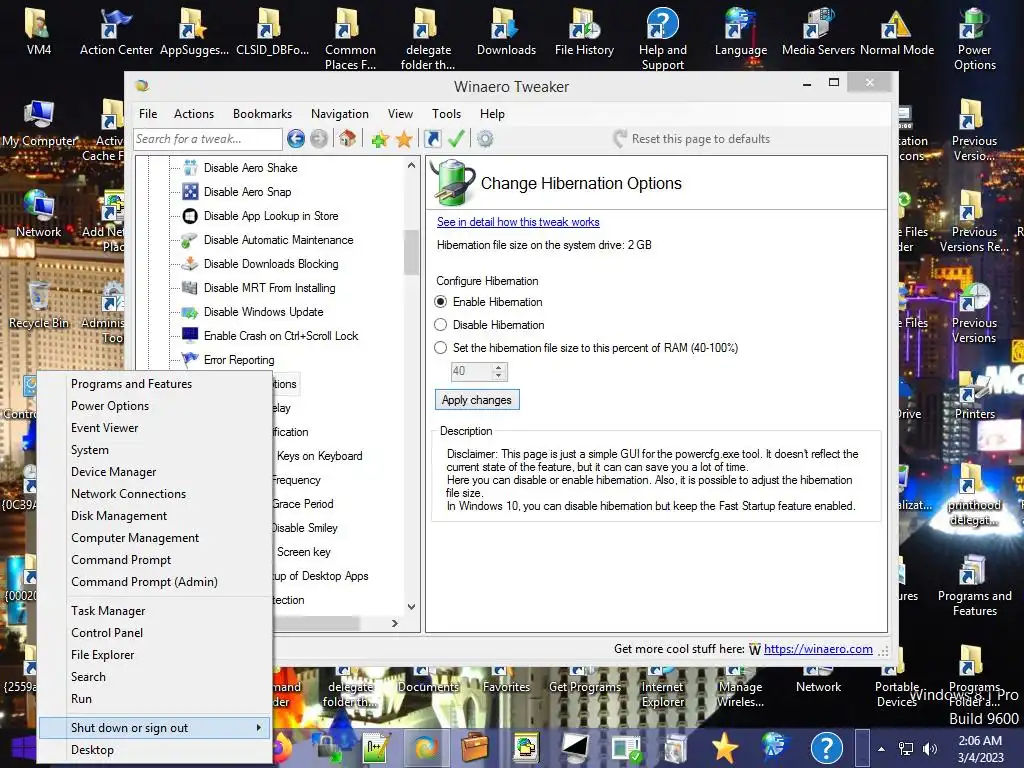The height and width of the screenshot is (768, 1024).
Task: Open the Help menu in Winaero Tweaker
Action: tap(492, 114)
